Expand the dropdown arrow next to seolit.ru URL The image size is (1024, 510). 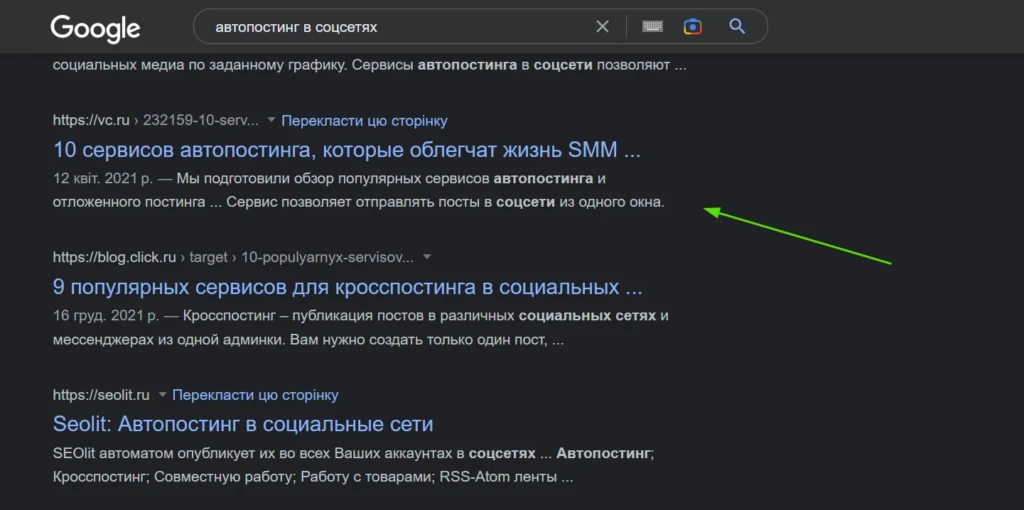[162, 394]
